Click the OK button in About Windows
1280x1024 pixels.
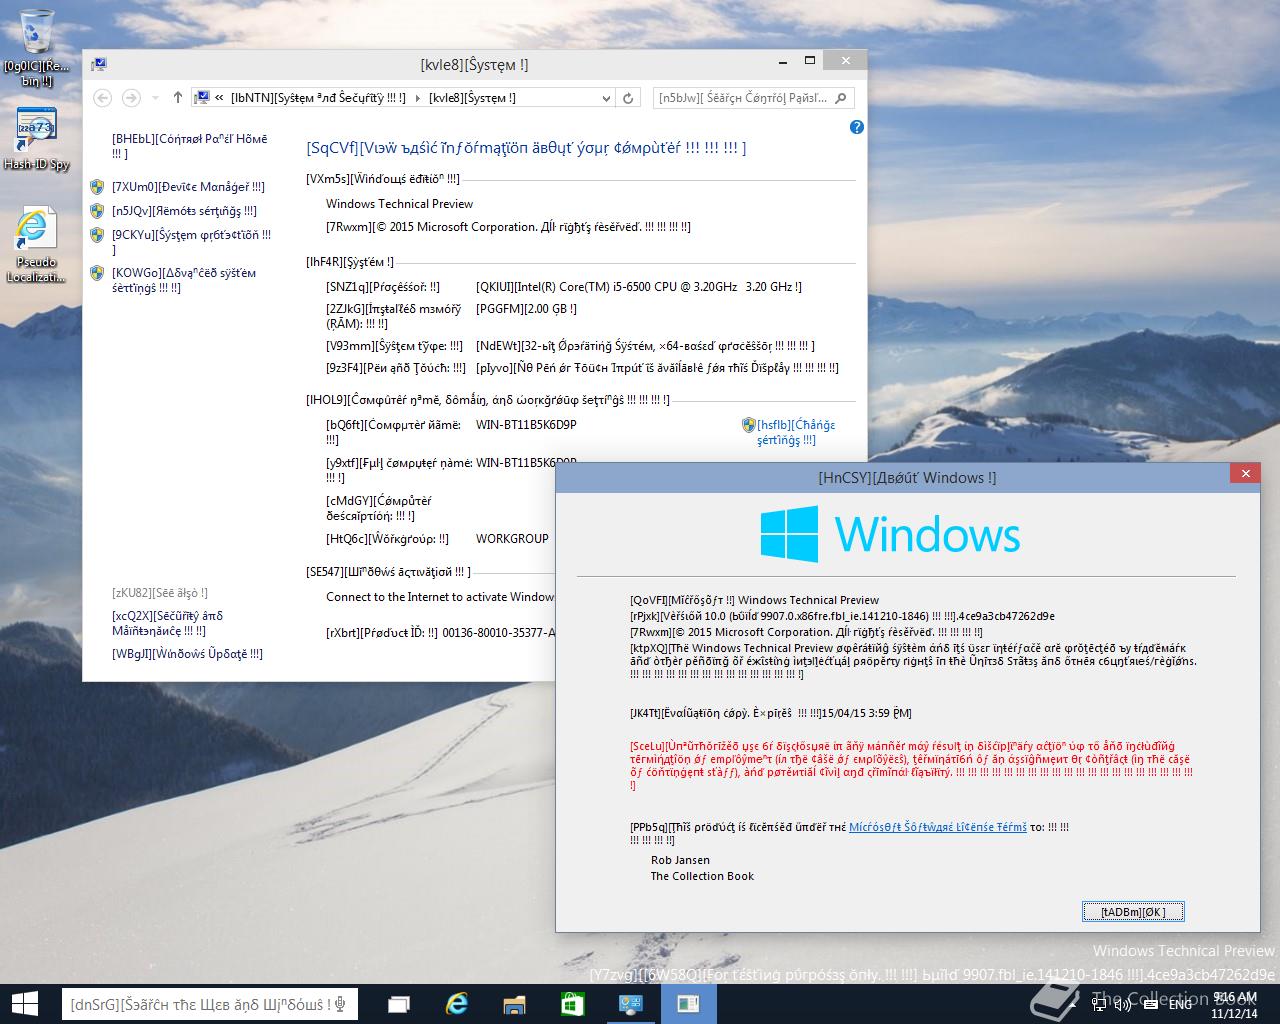click(1133, 911)
